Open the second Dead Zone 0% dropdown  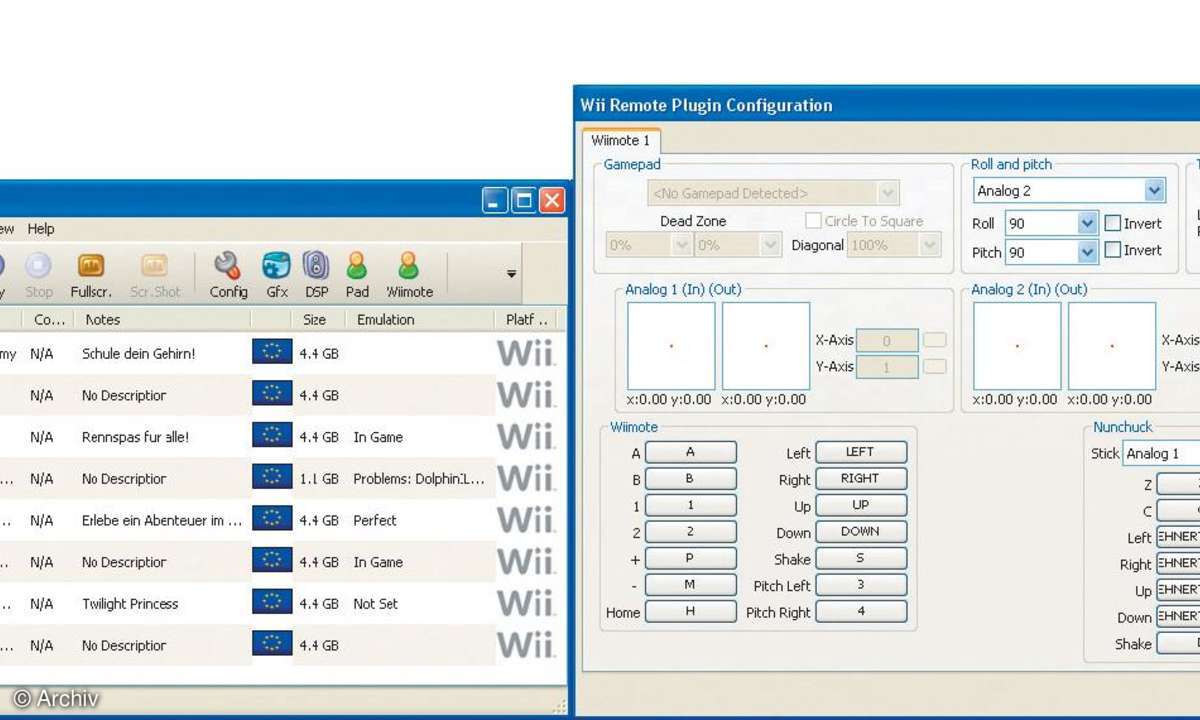(x=738, y=245)
